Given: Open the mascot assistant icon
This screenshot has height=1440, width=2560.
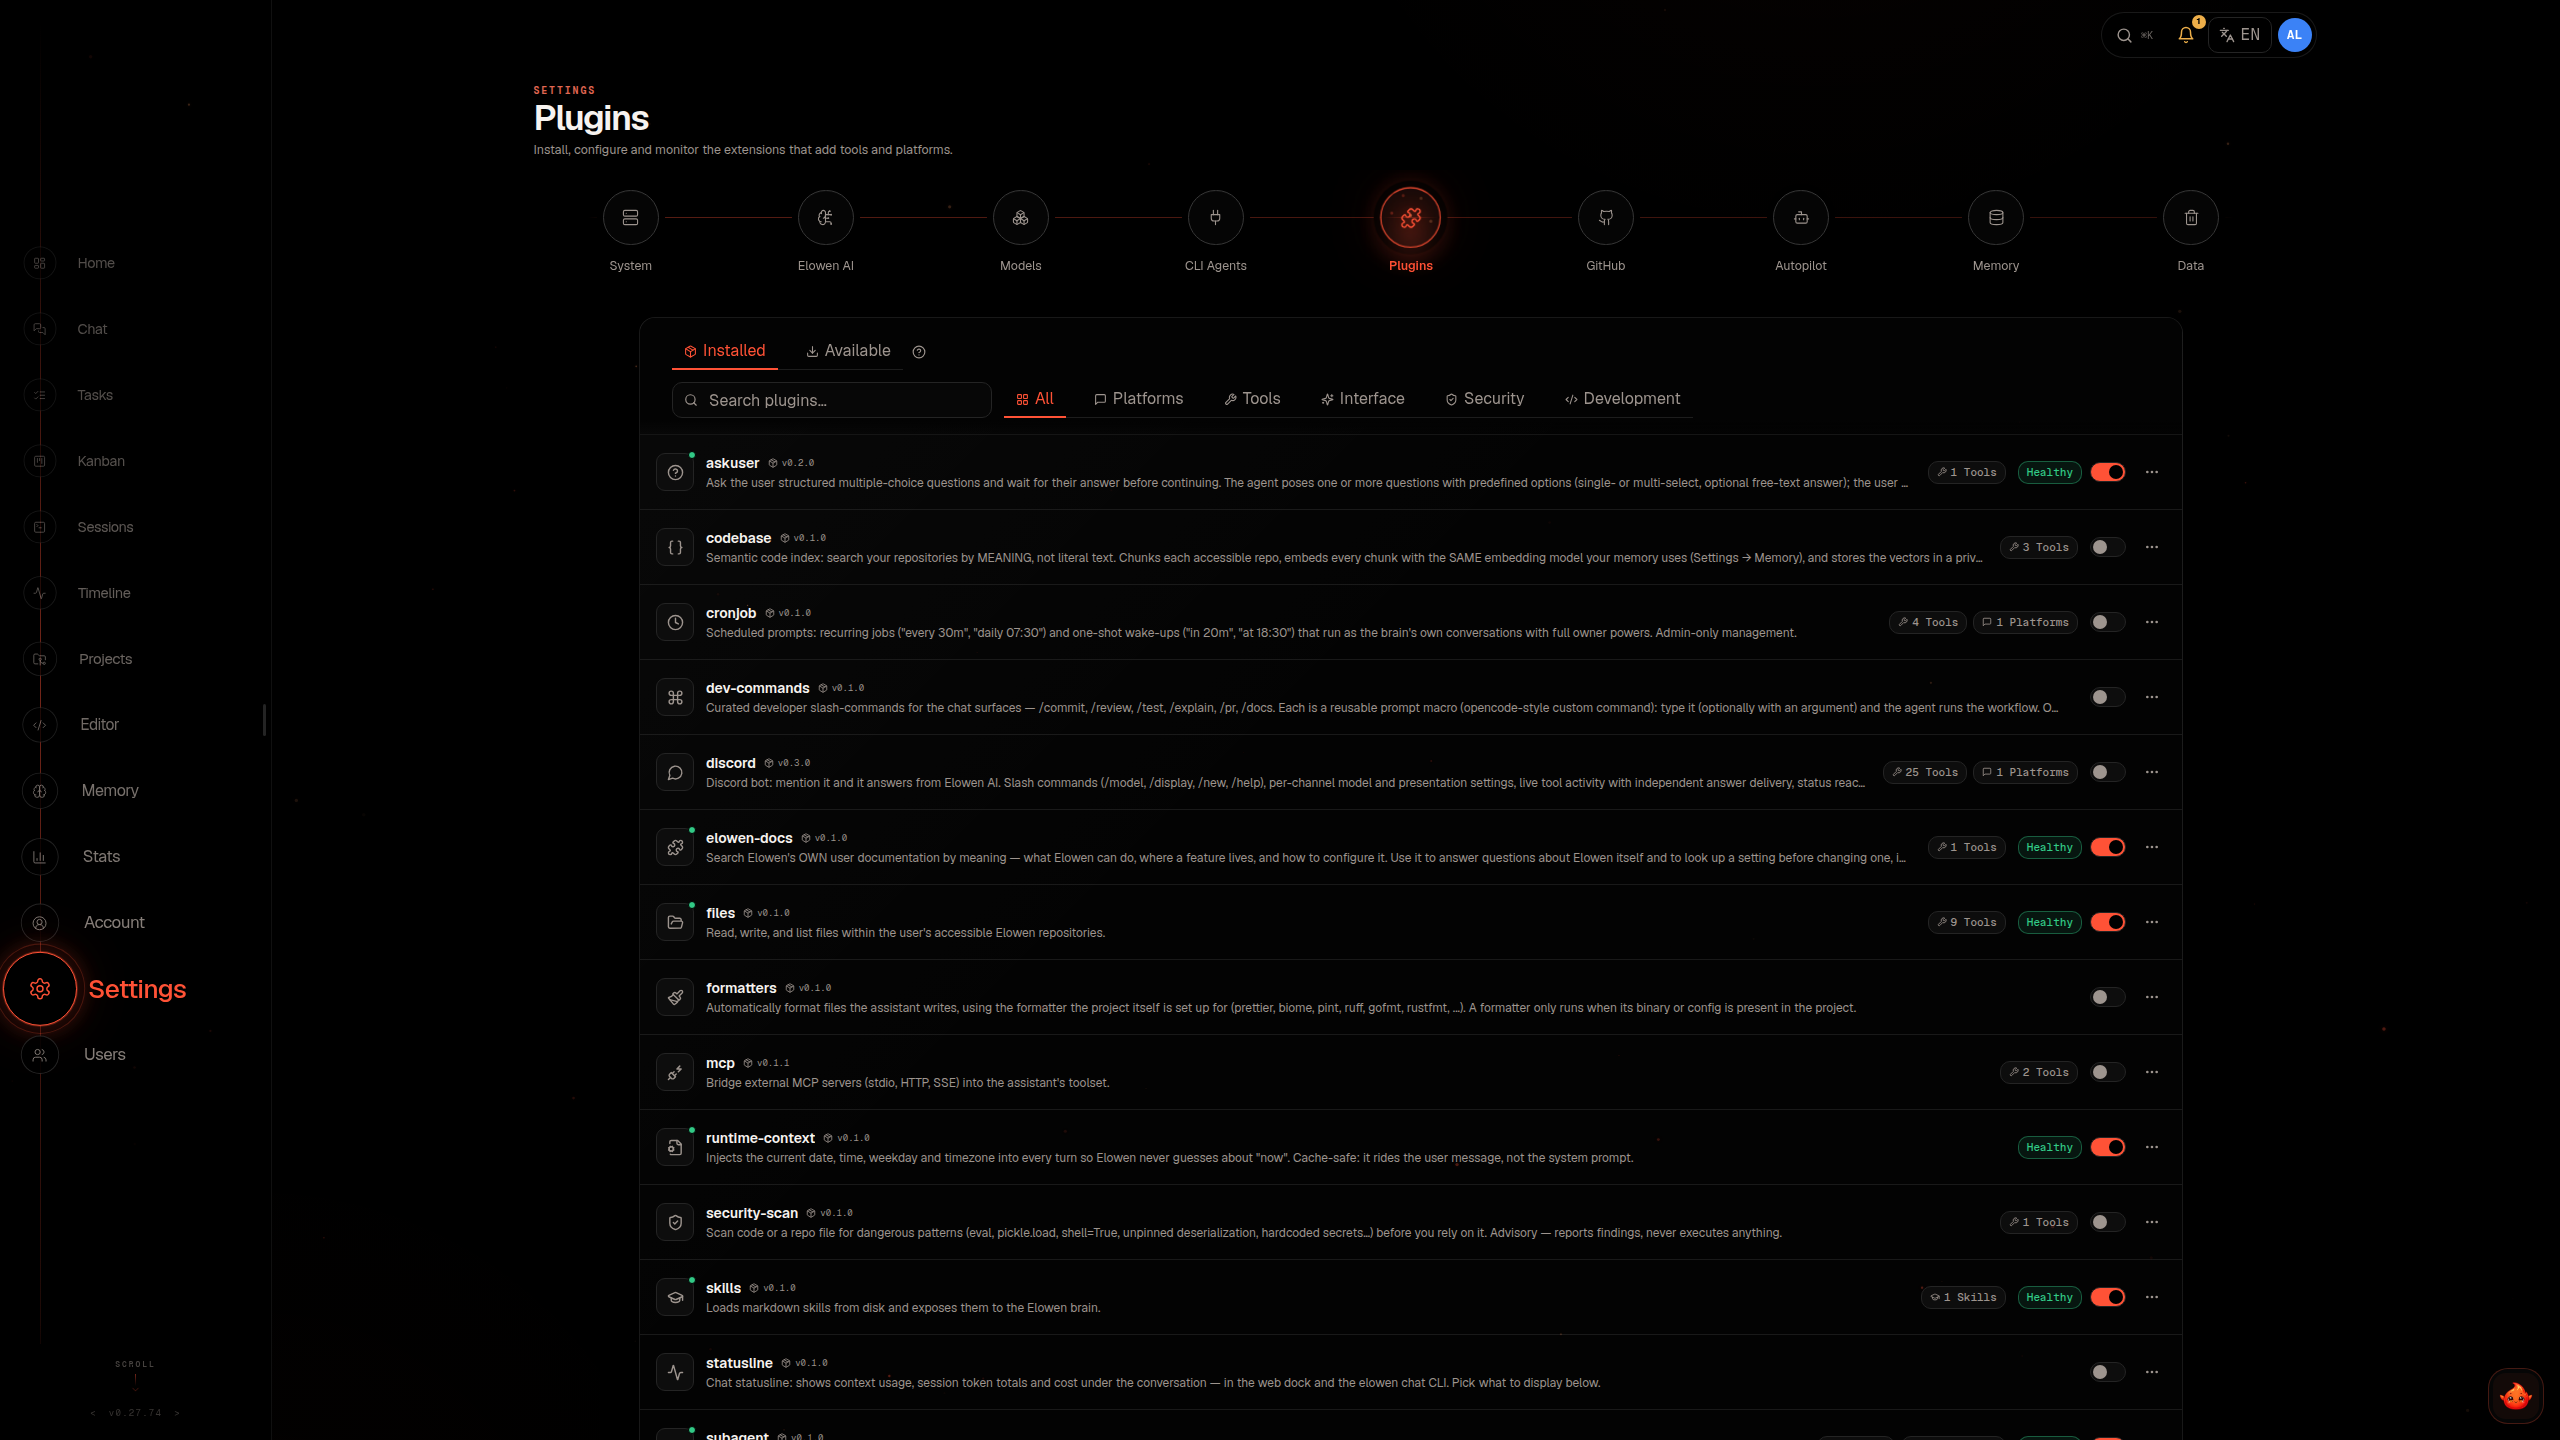Looking at the screenshot, I should [x=2515, y=1395].
